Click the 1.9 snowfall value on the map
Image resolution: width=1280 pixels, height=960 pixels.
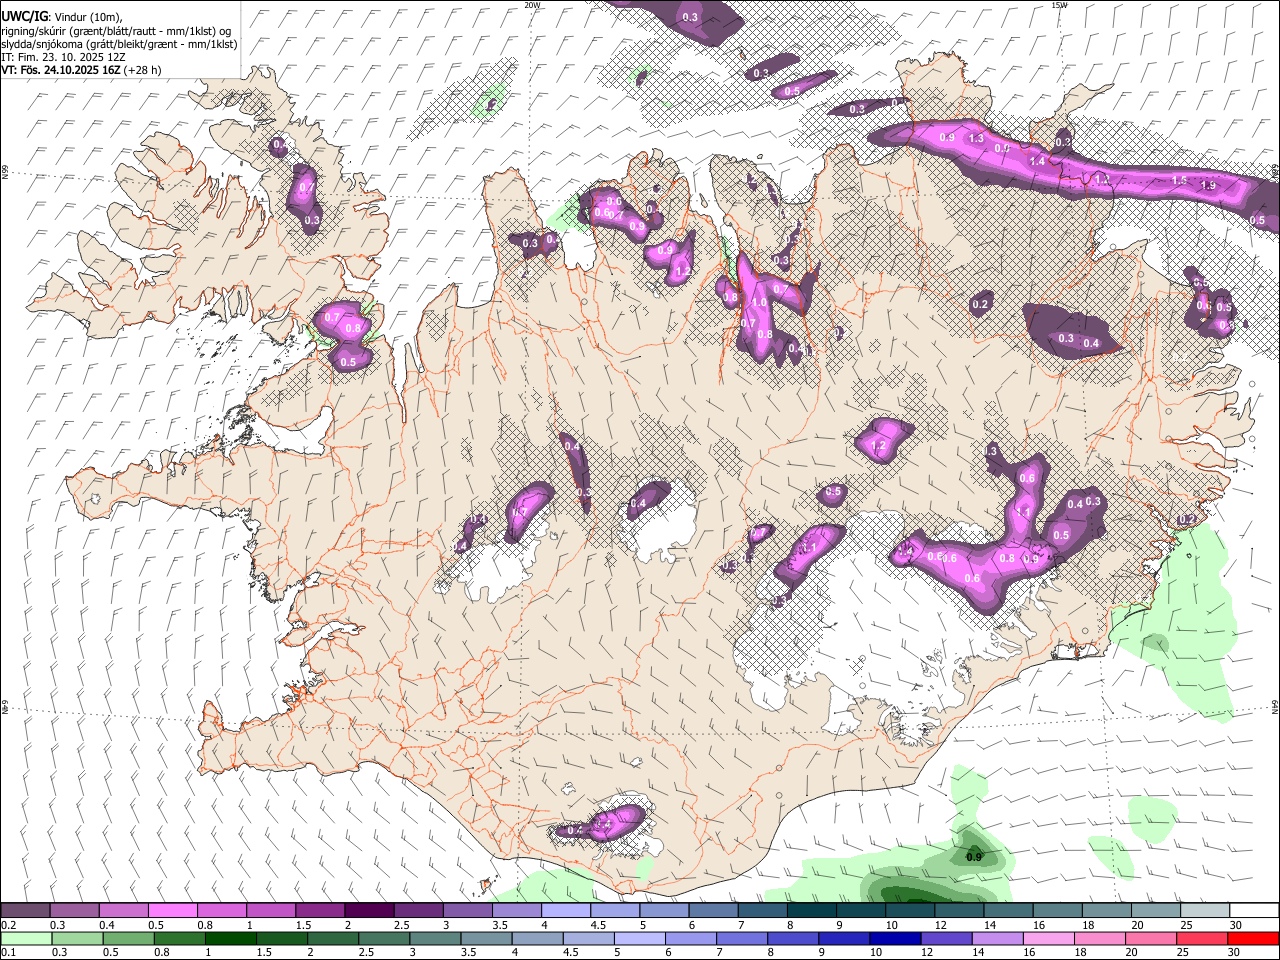[1207, 185]
